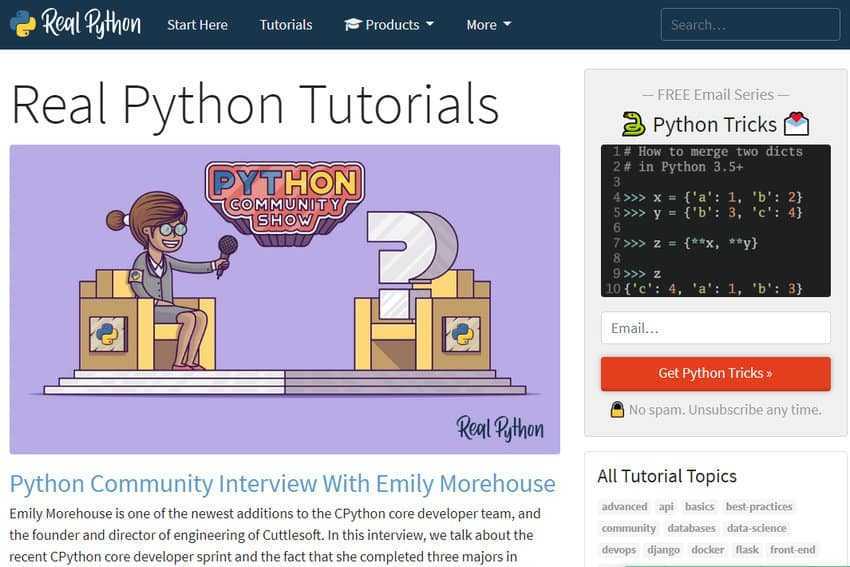Select the django topic tag
Image resolution: width=850 pixels, height=567 pixels.
click(664, 550)
